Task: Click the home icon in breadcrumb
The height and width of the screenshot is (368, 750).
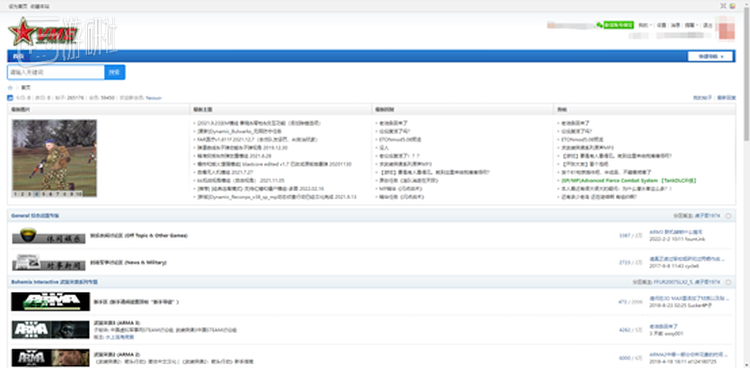Action: [x=10, y=88]
